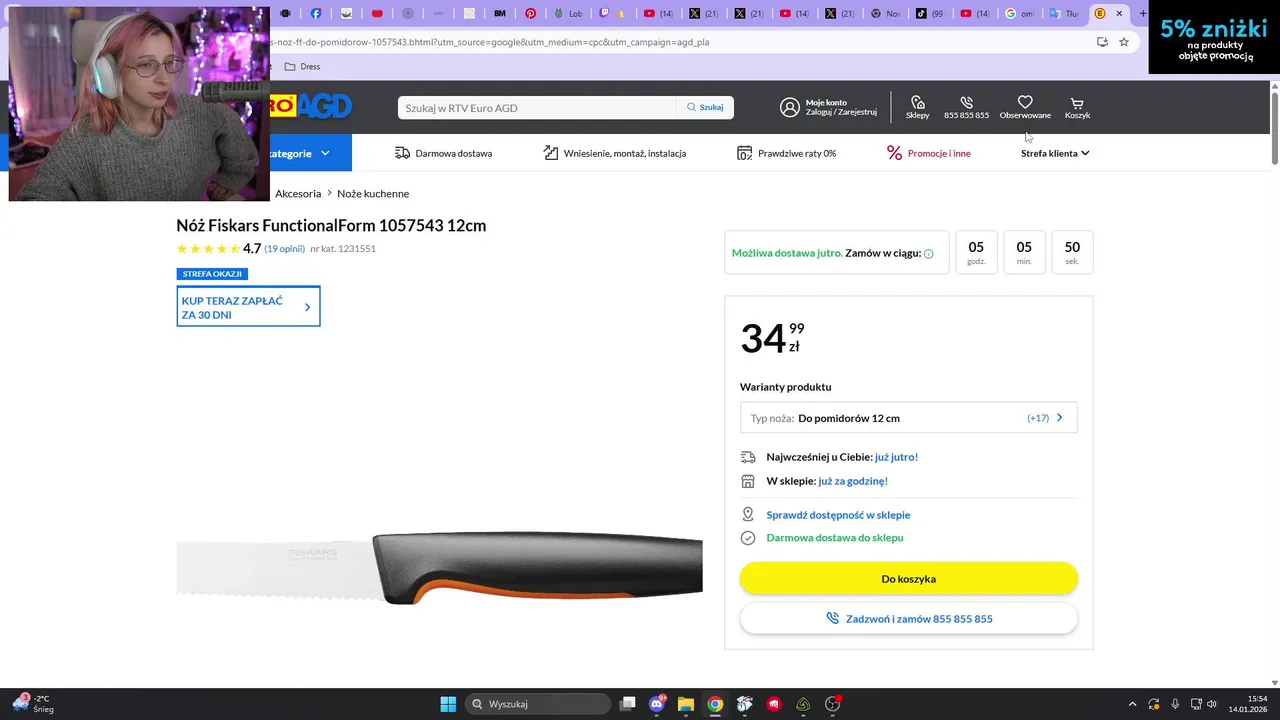Open a new browser tab with plus button
This screenshot has height=720, width=1280.
point(1143,13)
